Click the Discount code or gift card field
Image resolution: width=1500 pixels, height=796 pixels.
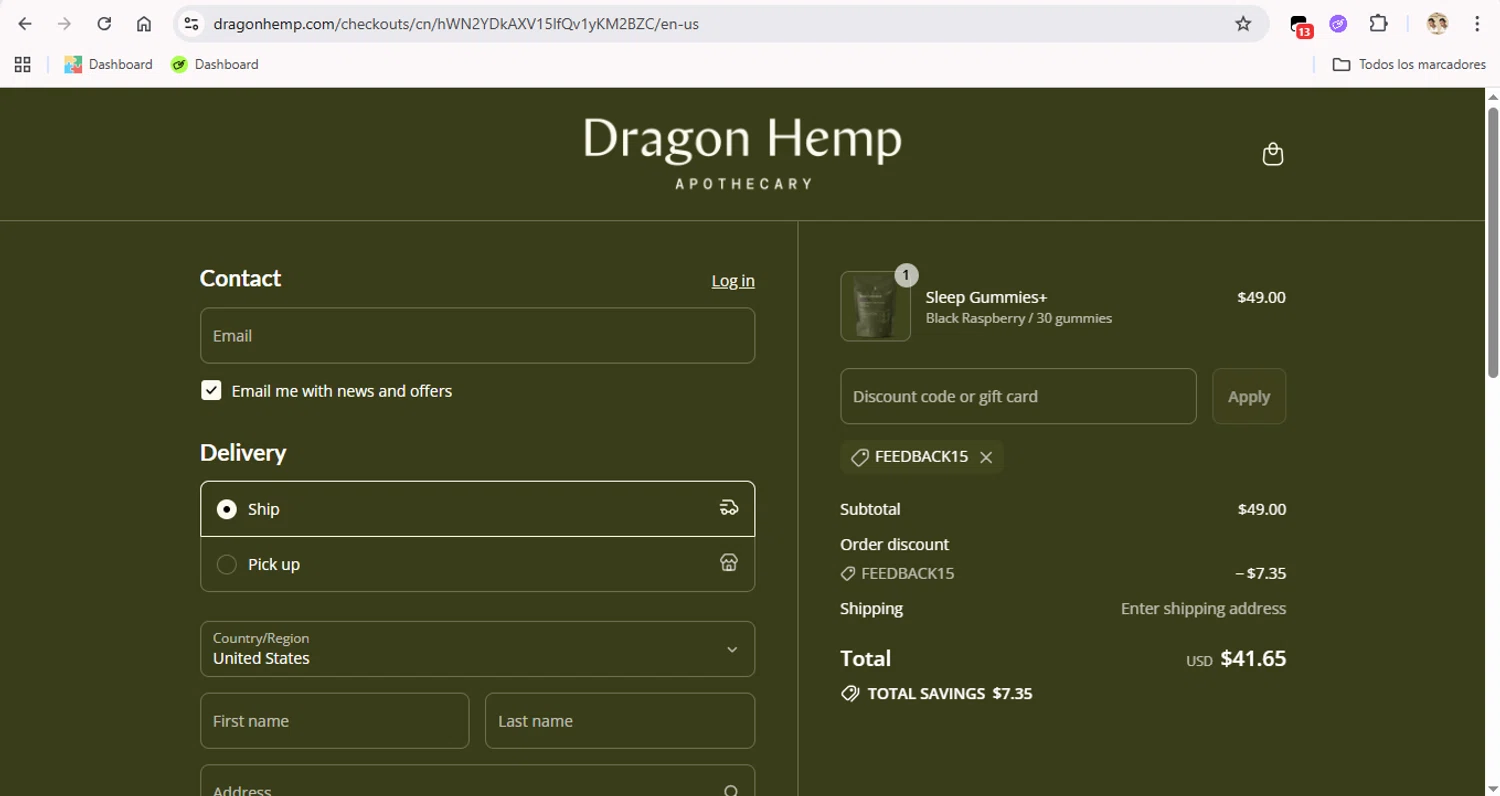pos(1018,396)
